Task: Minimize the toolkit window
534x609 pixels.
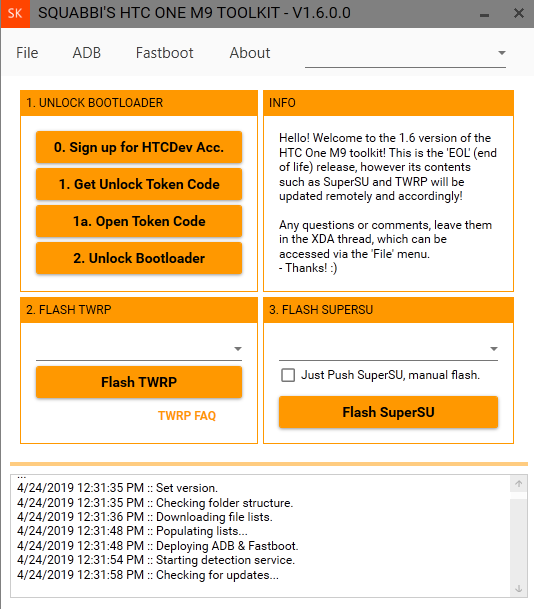Action: point(484,14)
